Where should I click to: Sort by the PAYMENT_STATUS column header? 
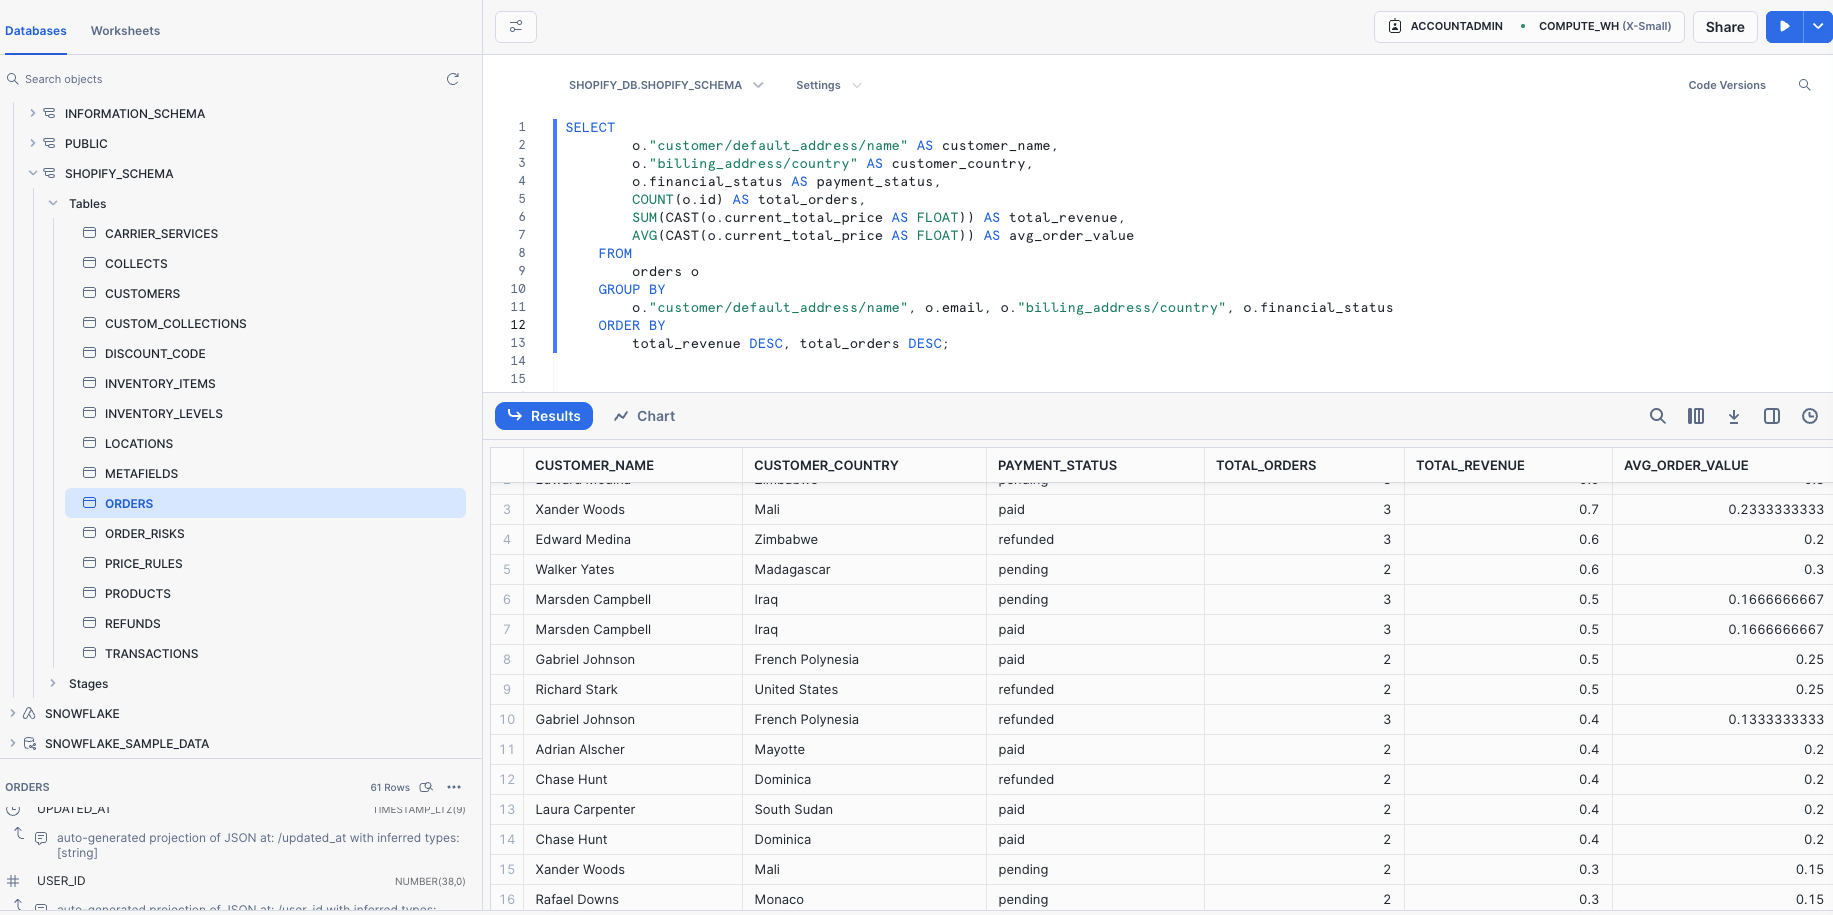point(1057,465)
